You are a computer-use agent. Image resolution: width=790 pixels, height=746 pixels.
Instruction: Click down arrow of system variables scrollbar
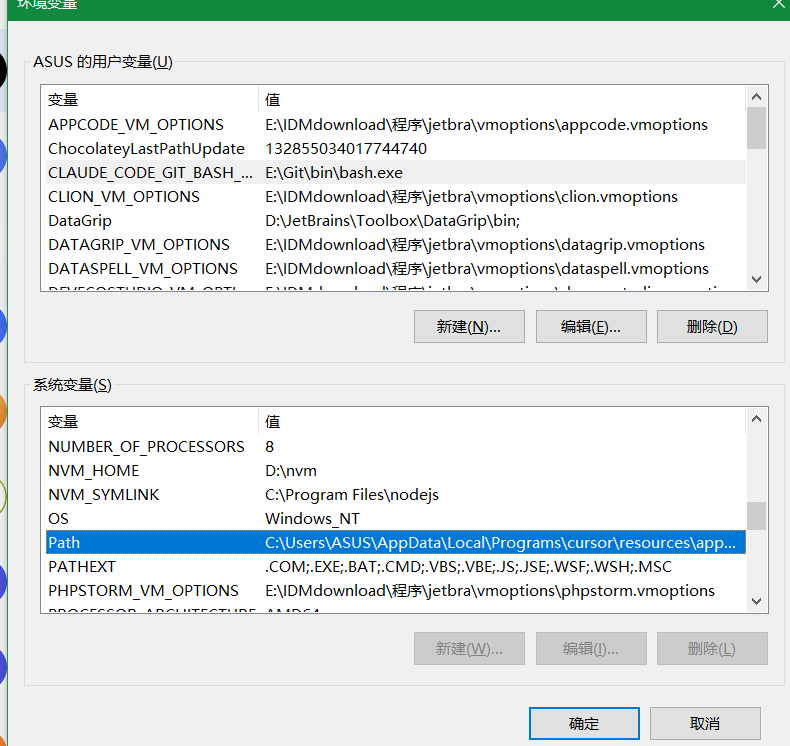(x=757, y=600)
